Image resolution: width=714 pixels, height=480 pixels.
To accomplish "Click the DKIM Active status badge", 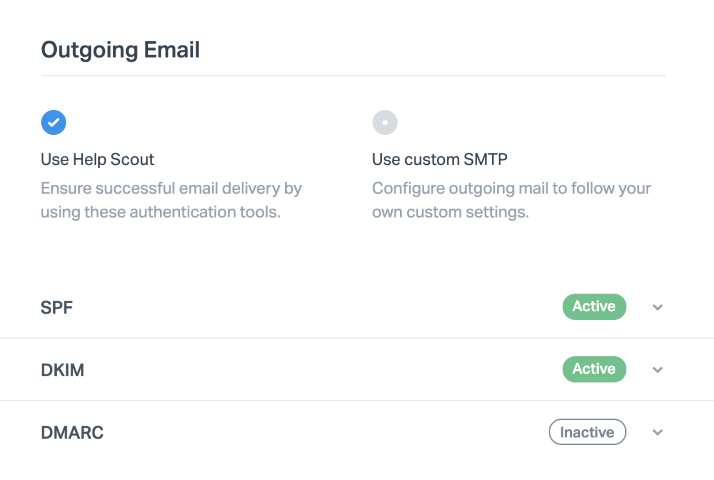I will 594,370.
